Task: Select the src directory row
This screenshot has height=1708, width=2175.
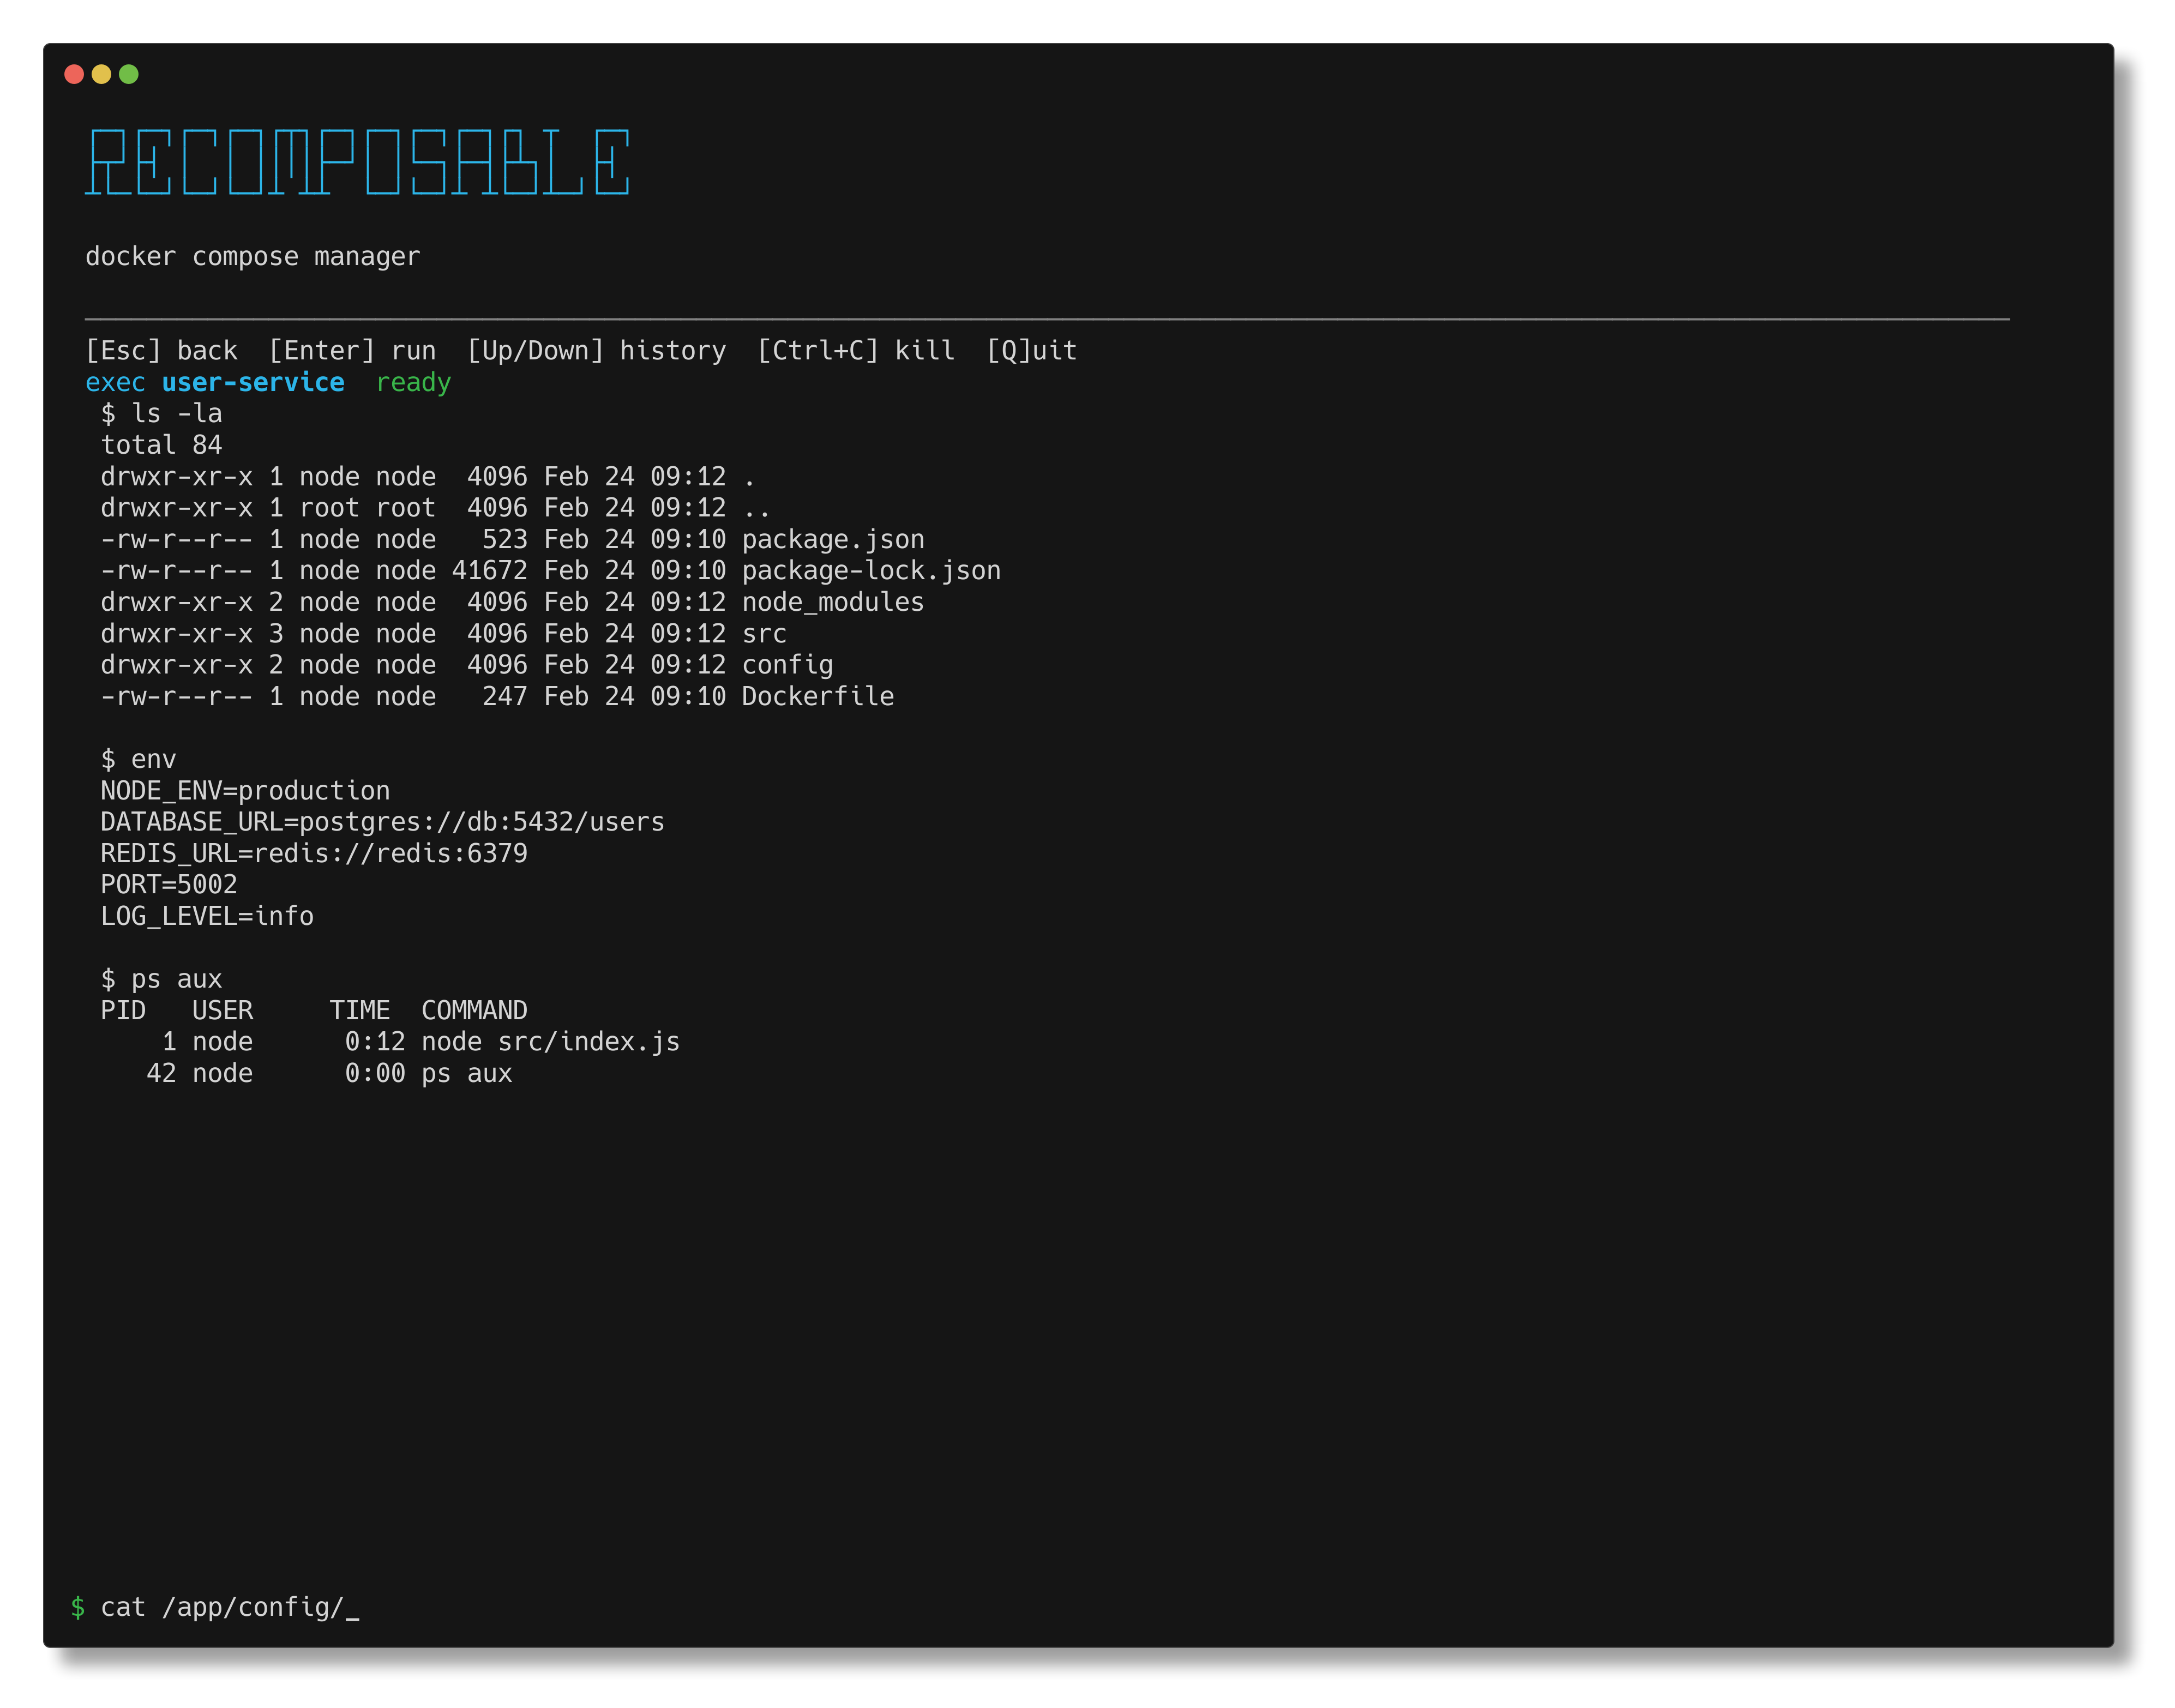Action: click(443, 634)
